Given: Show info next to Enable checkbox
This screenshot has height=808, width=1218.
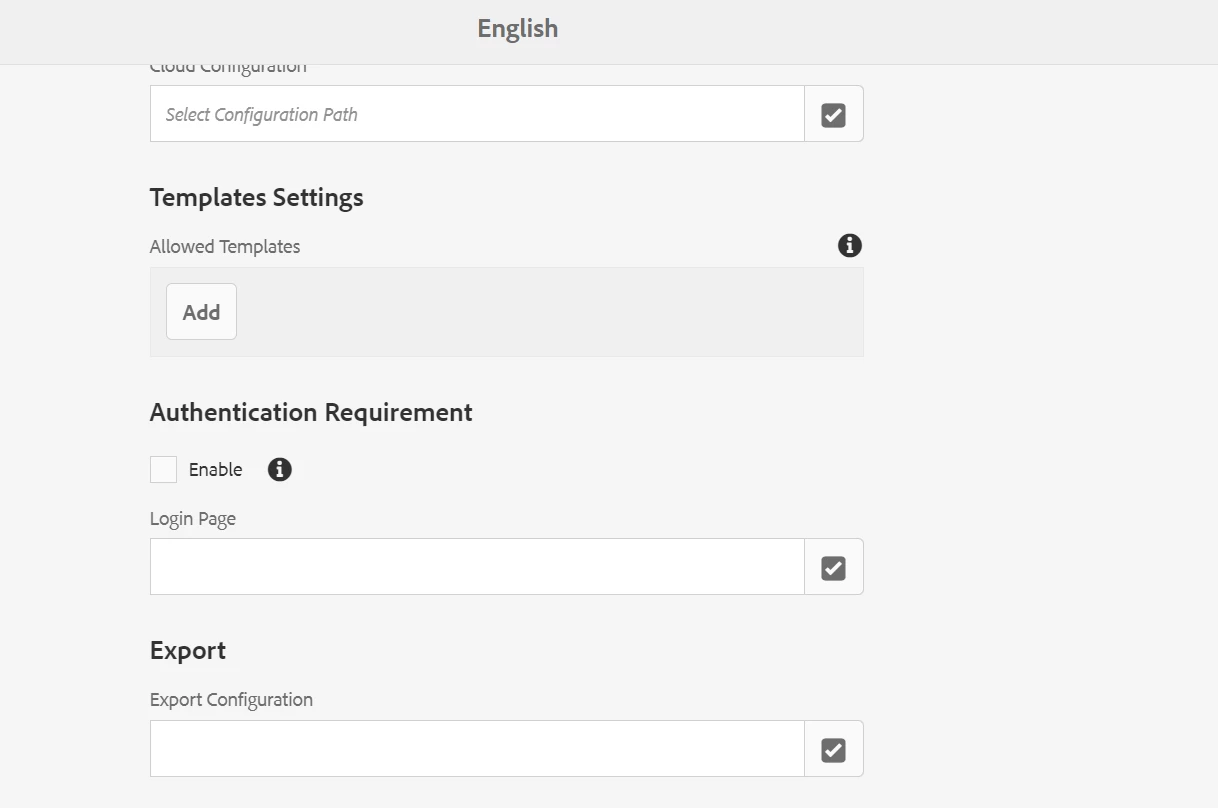Looking at the screenshot, I should [x=280, y=469].
